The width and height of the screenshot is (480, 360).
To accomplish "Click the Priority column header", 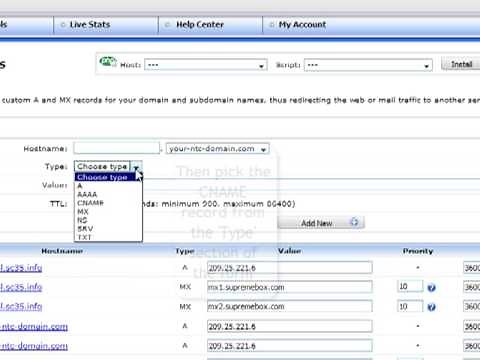I will [x=418, y=251].
